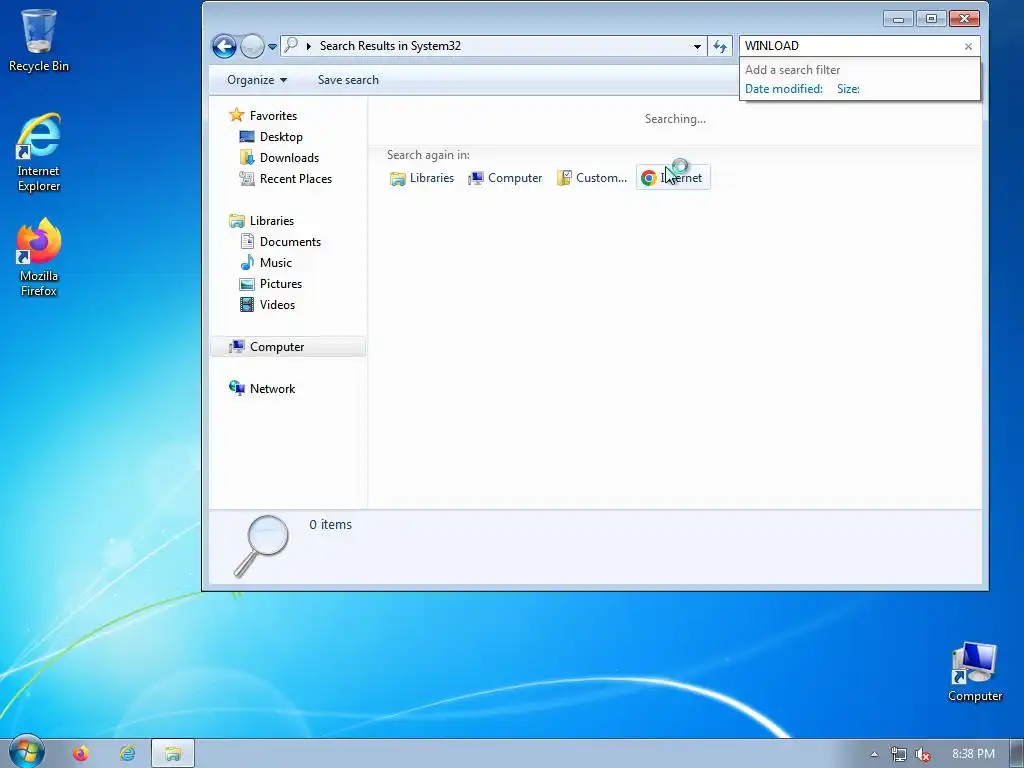Click the 8:38 PM taskbar clock
Viewport: 1024px width, 768px height.
973,754
